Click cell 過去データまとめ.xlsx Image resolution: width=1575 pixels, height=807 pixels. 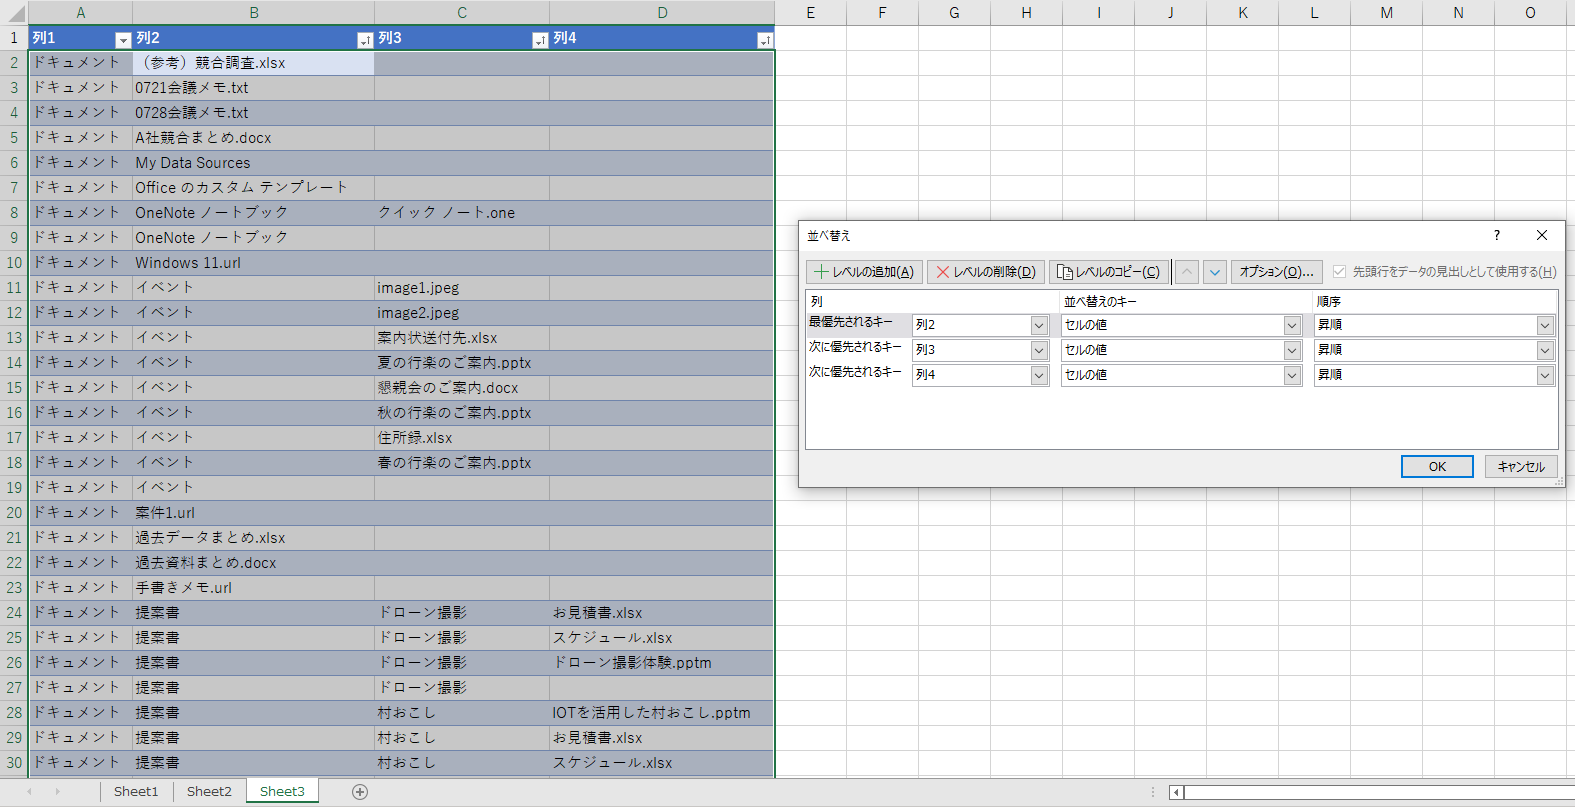coord(253,538)
